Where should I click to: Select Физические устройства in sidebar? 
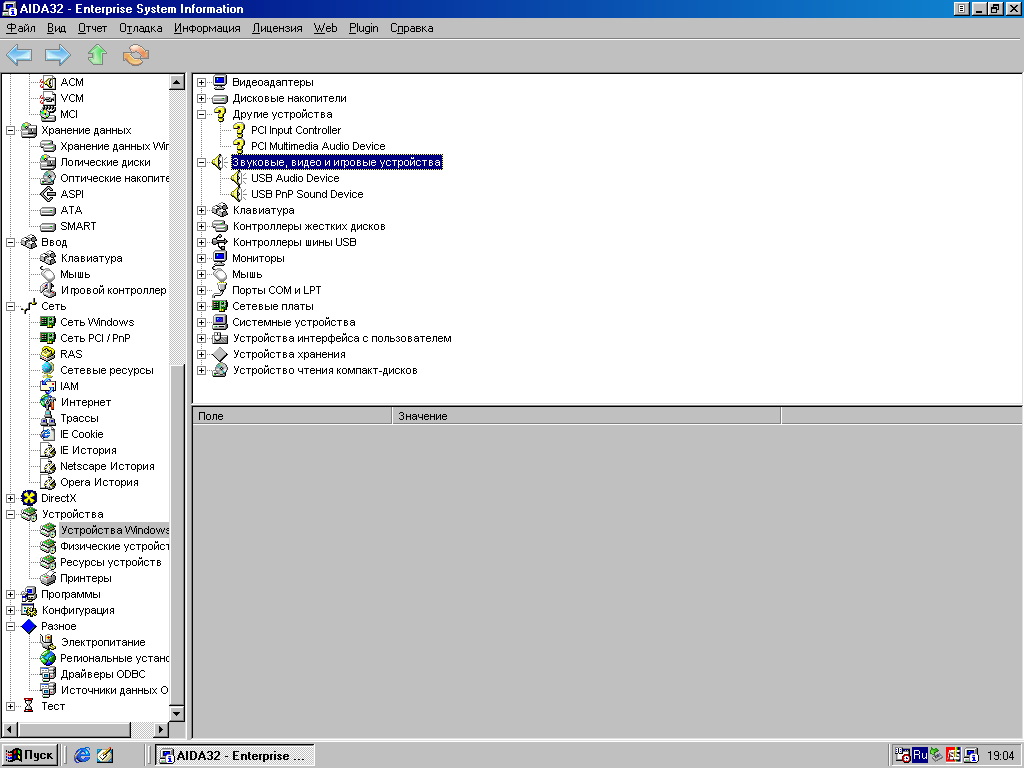pos(114,547)
